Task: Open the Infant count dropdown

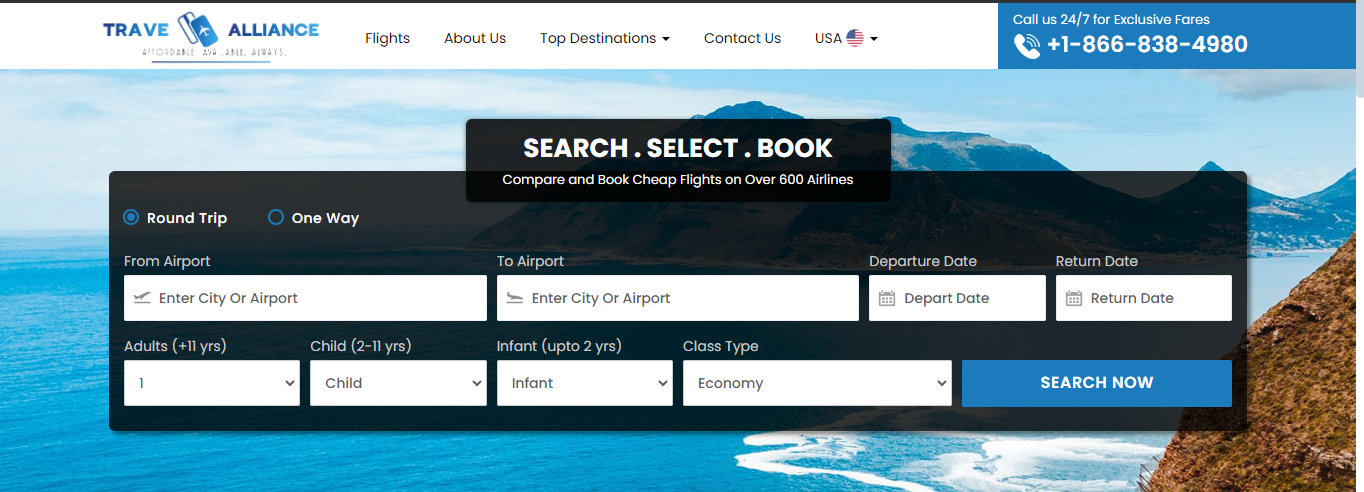Action: [x=585, y=383]
